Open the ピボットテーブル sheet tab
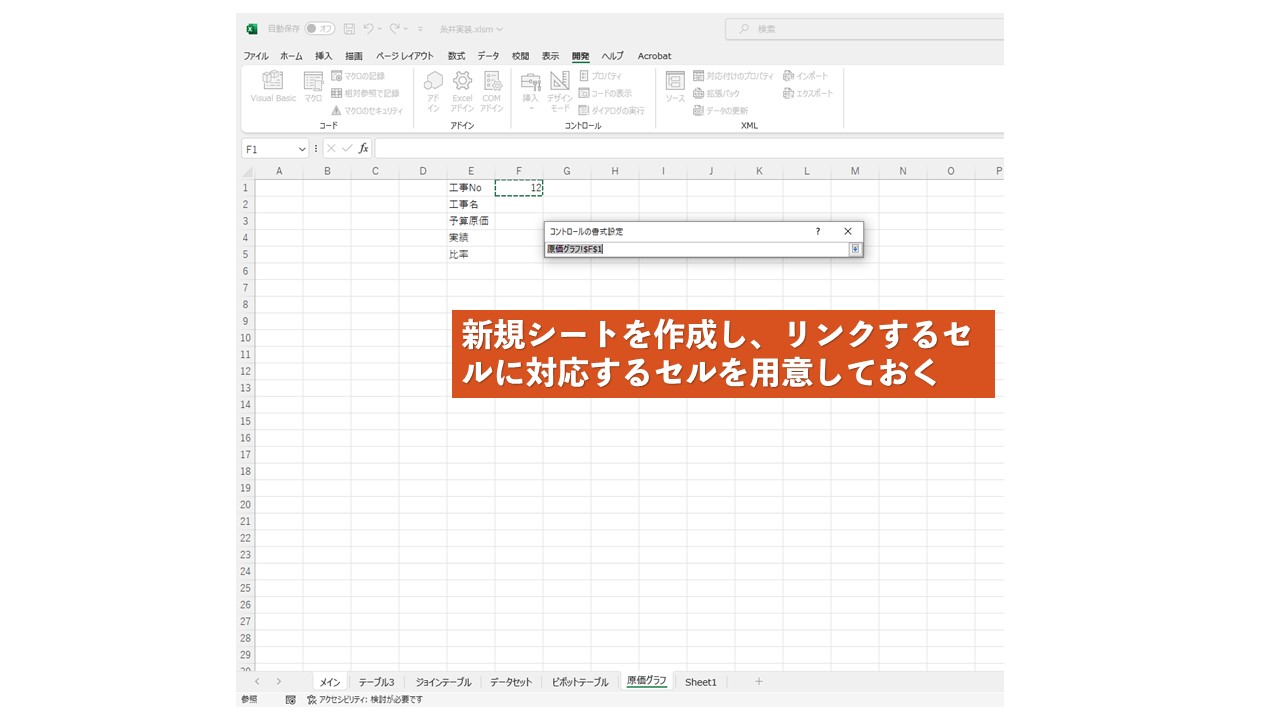The width and height of the screenshot is (1280, 720). pyautogui.click(x=580, y=682)
